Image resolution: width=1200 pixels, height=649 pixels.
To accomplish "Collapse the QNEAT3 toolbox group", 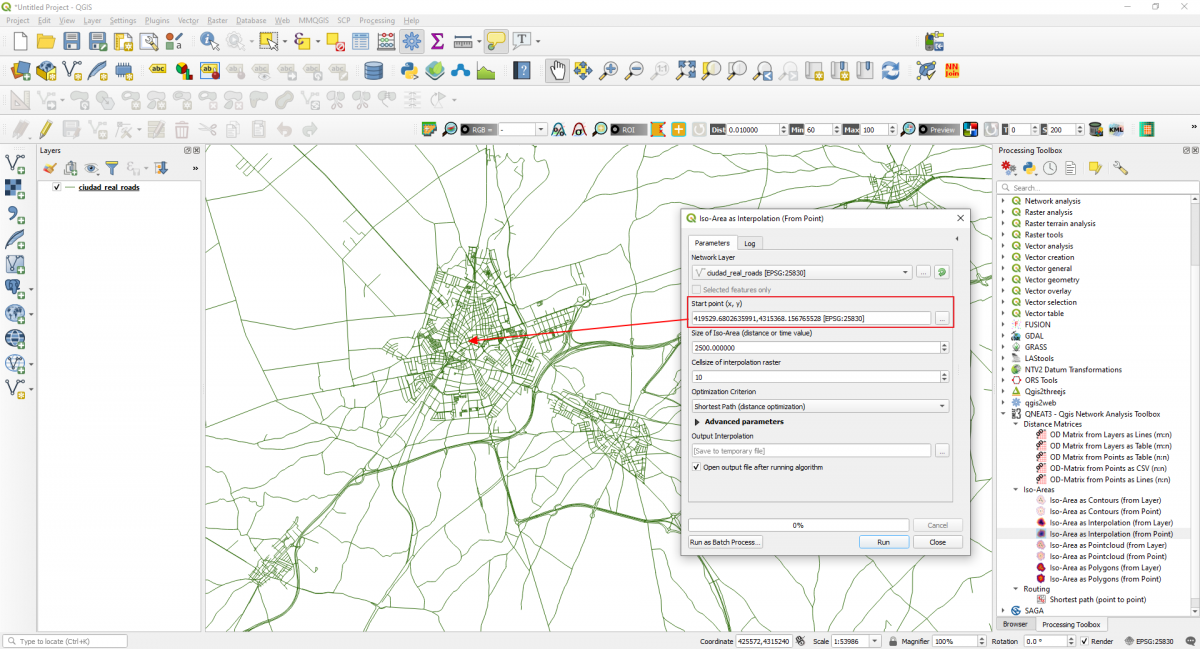I will click(x=1003, y=414).
